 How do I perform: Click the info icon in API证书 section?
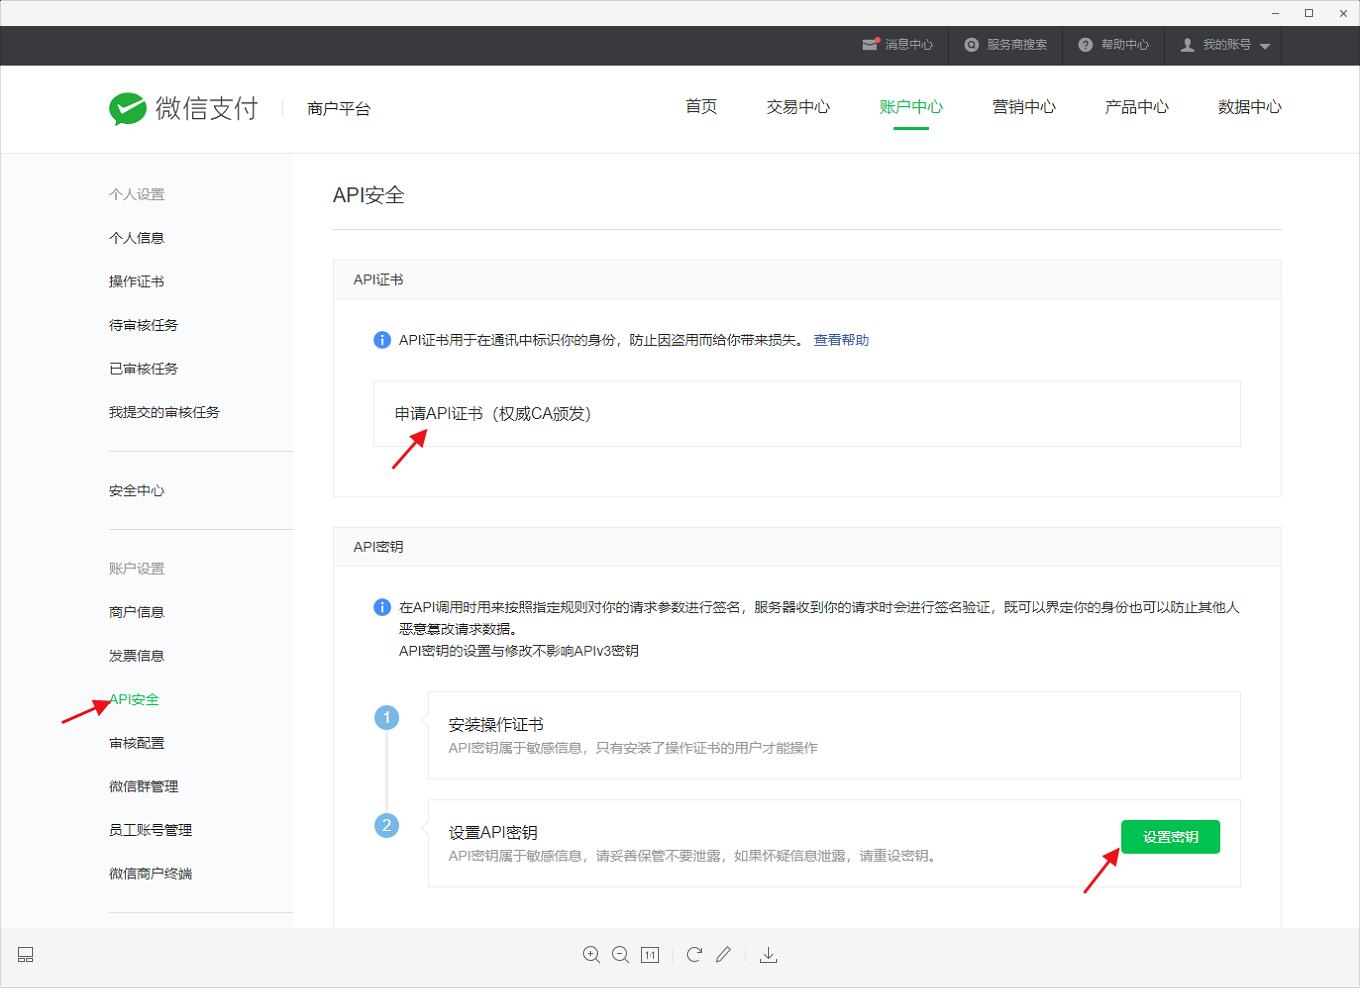(x=382, y=340)
